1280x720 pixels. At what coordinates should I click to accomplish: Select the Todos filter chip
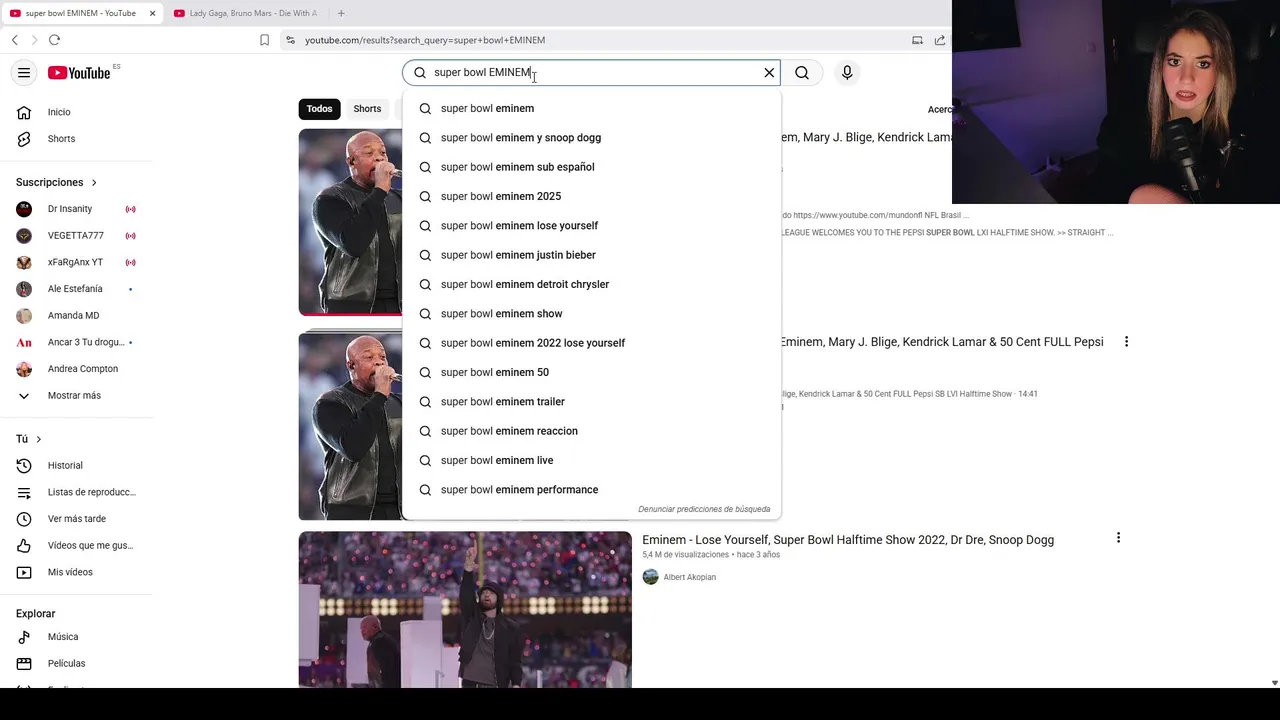click(x=319, y=109)
